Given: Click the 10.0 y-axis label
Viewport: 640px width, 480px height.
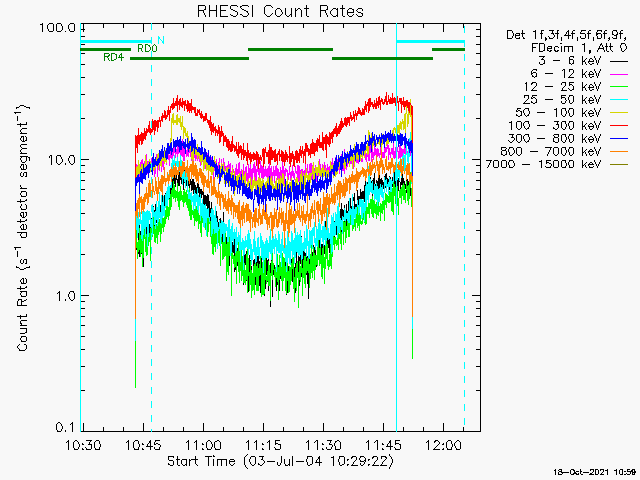Looking at the screenshot, I should [x=62, y=160].
